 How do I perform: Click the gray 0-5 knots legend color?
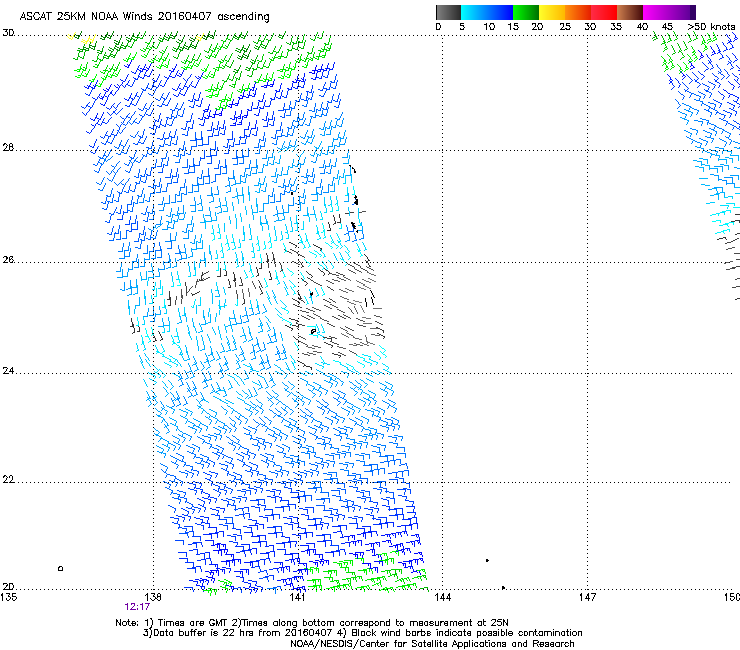click(x=448, y=12)
